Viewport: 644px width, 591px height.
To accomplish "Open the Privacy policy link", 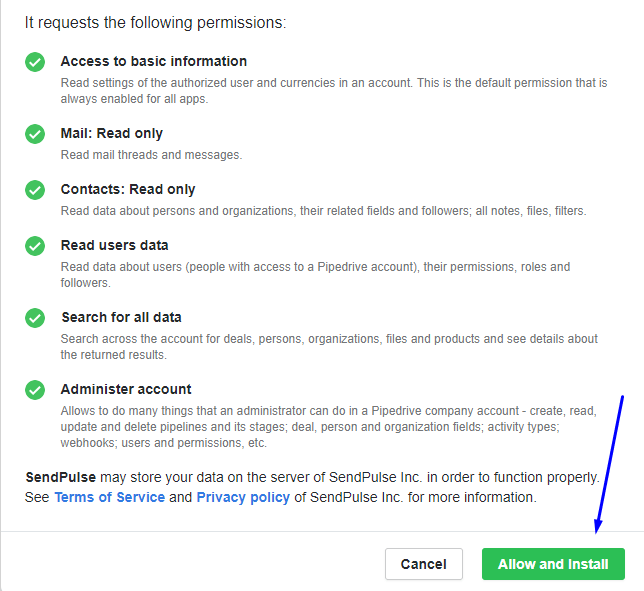I will point(243,497).
